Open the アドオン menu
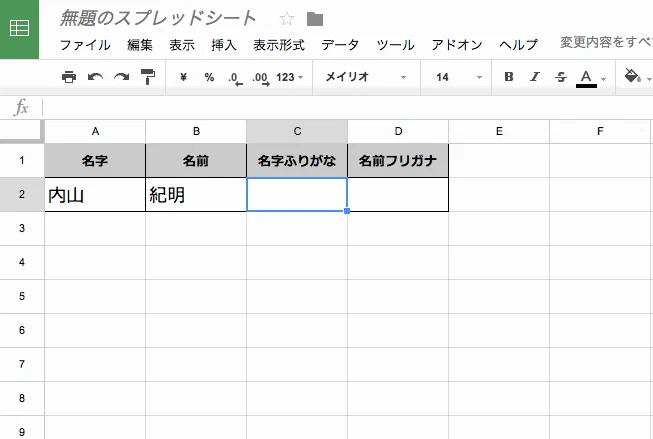The width and height of the screenshot is (653, 439). coord(457,45)
